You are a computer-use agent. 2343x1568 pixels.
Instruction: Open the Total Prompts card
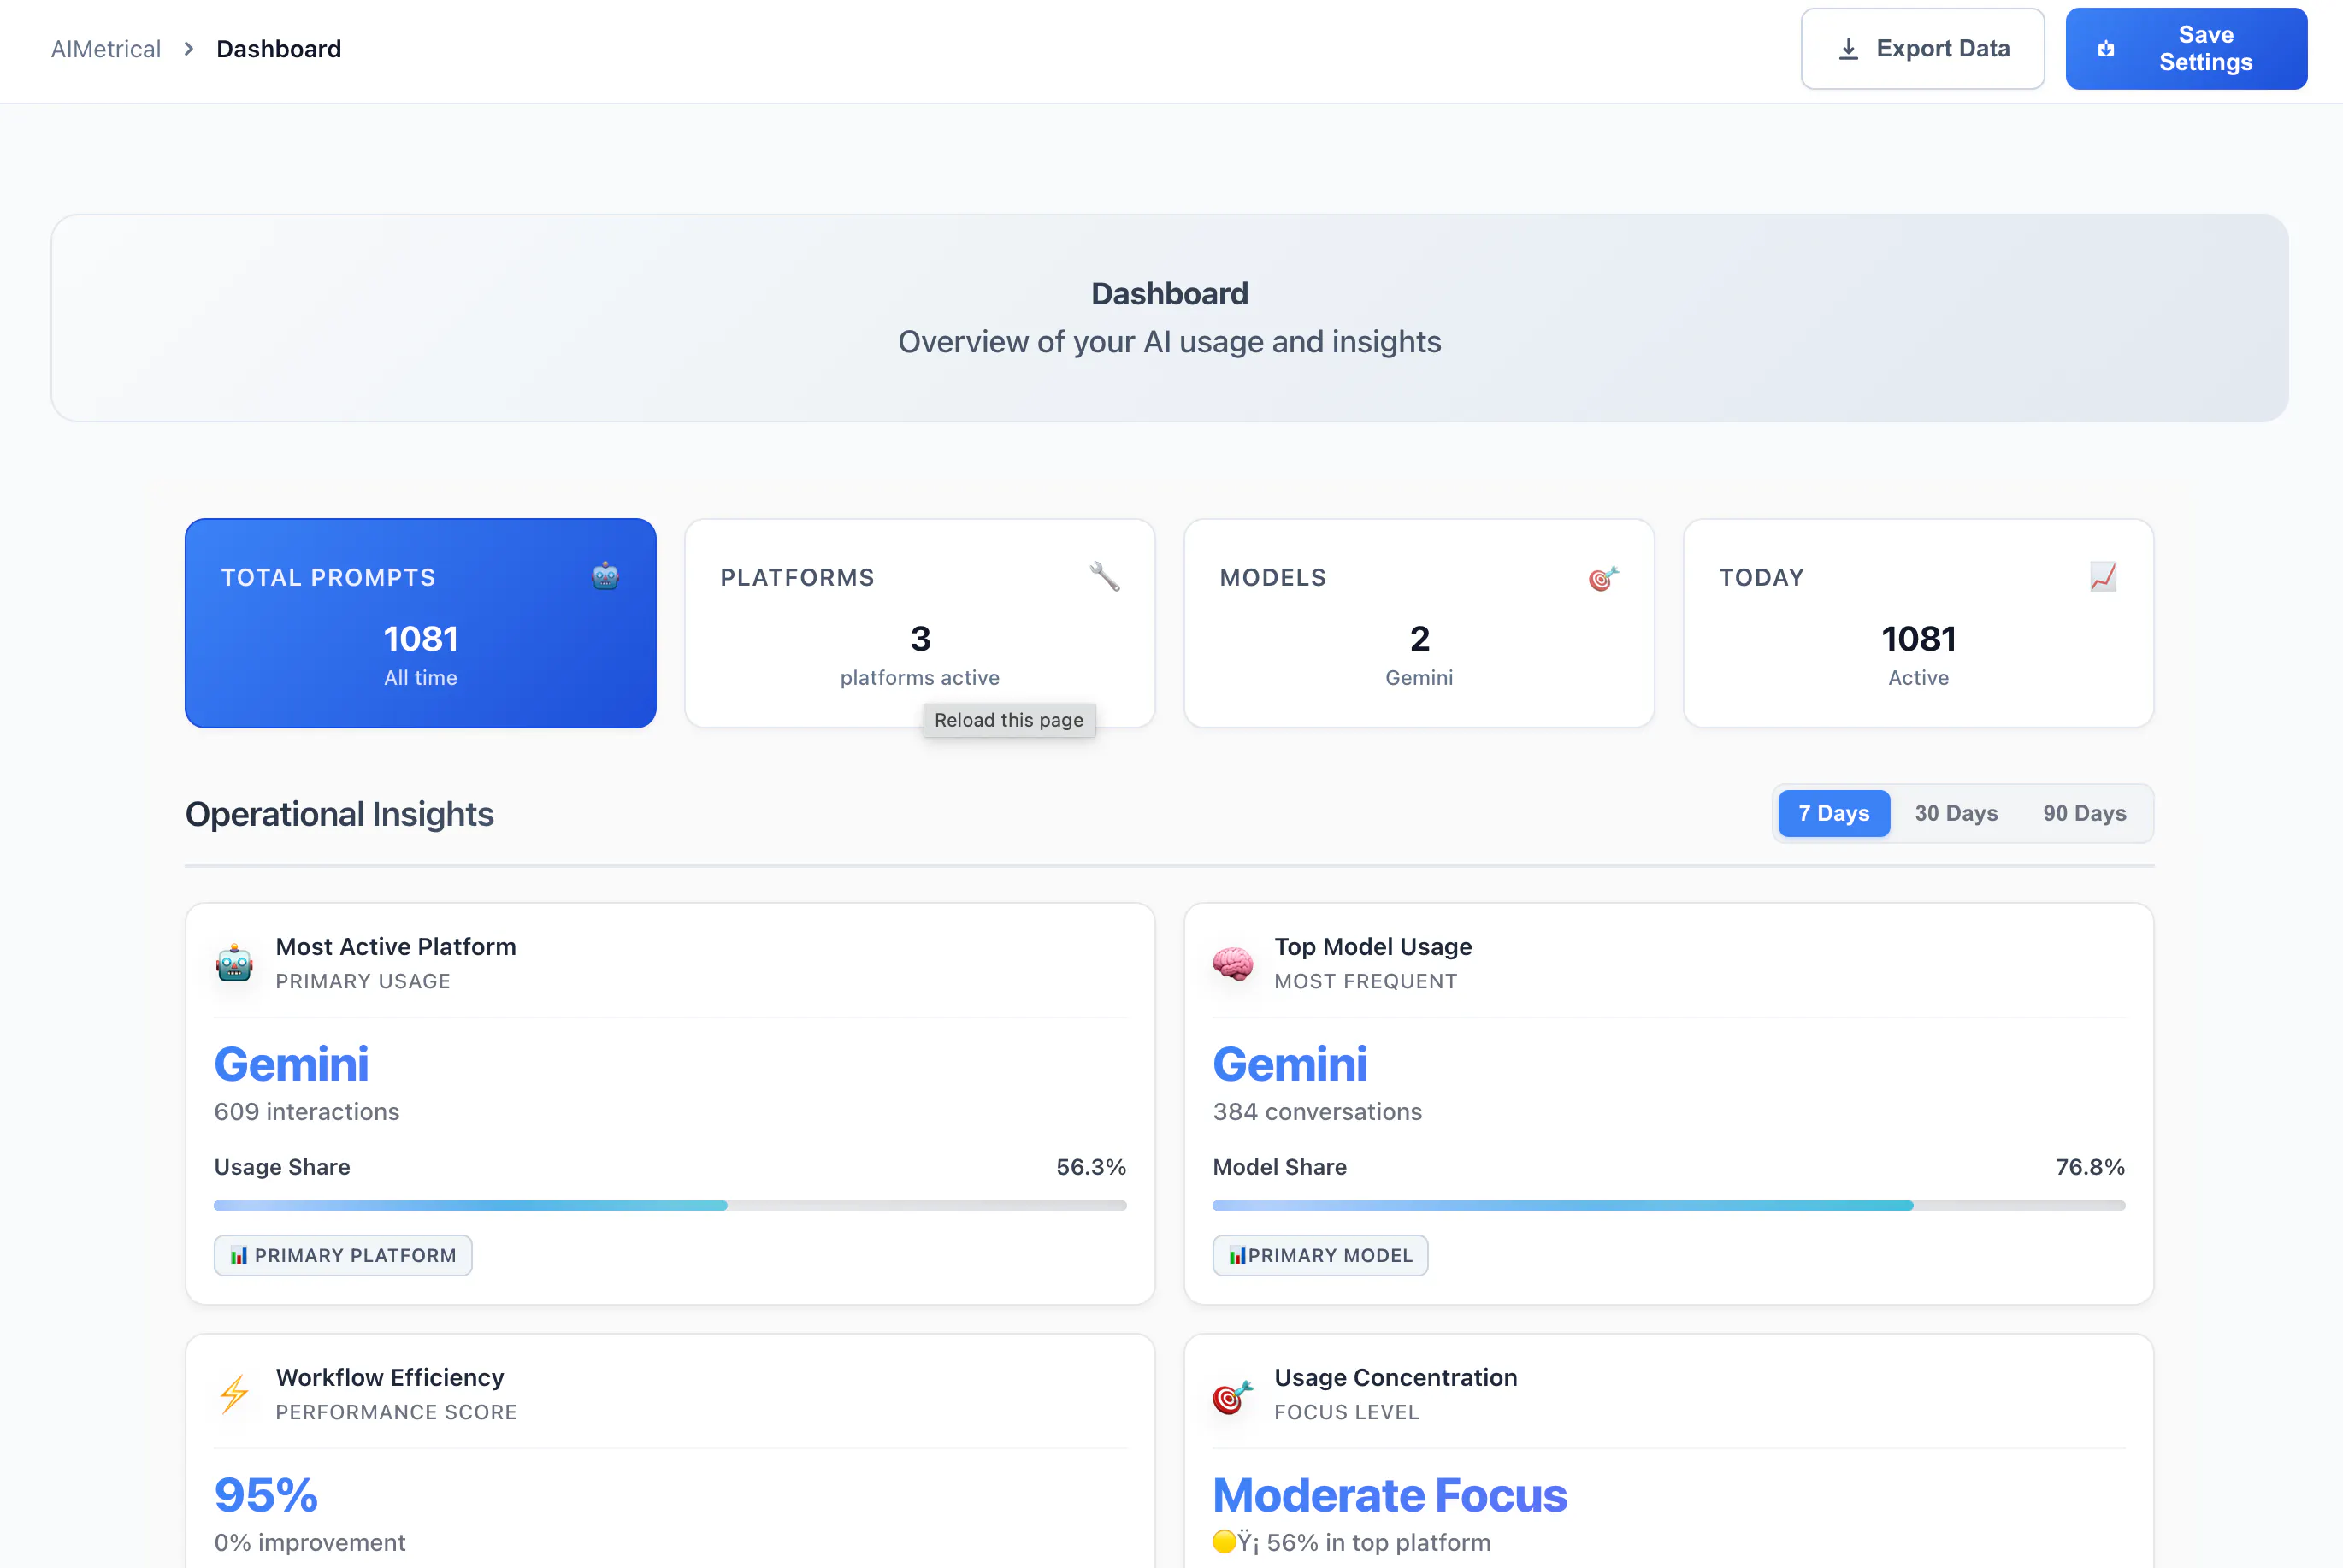coord(421,623)
